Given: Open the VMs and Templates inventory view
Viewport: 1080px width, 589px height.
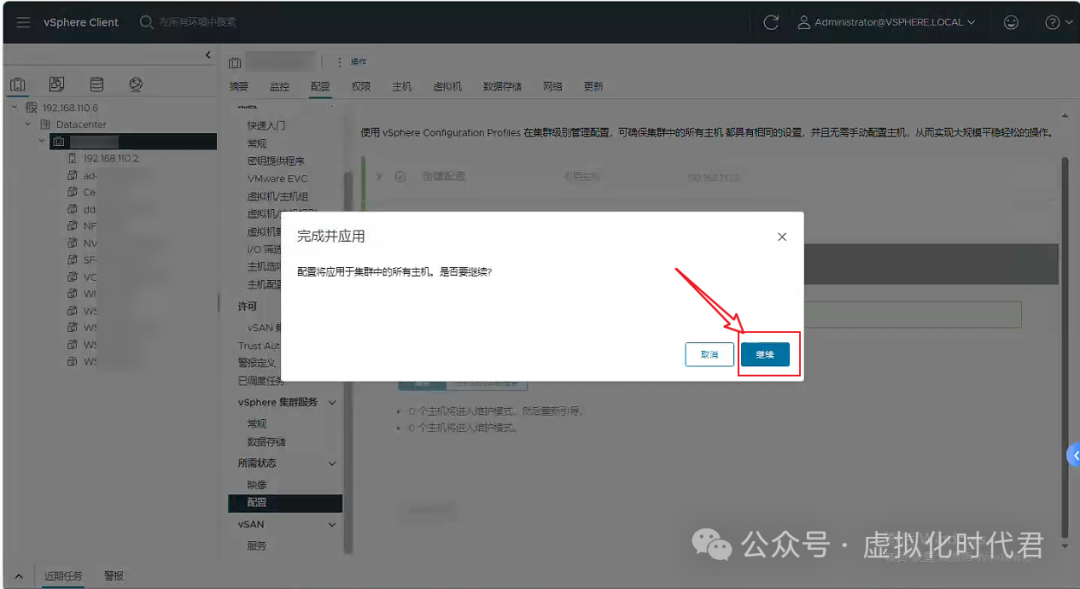Looking at the screenshot, I should [56, 84].
